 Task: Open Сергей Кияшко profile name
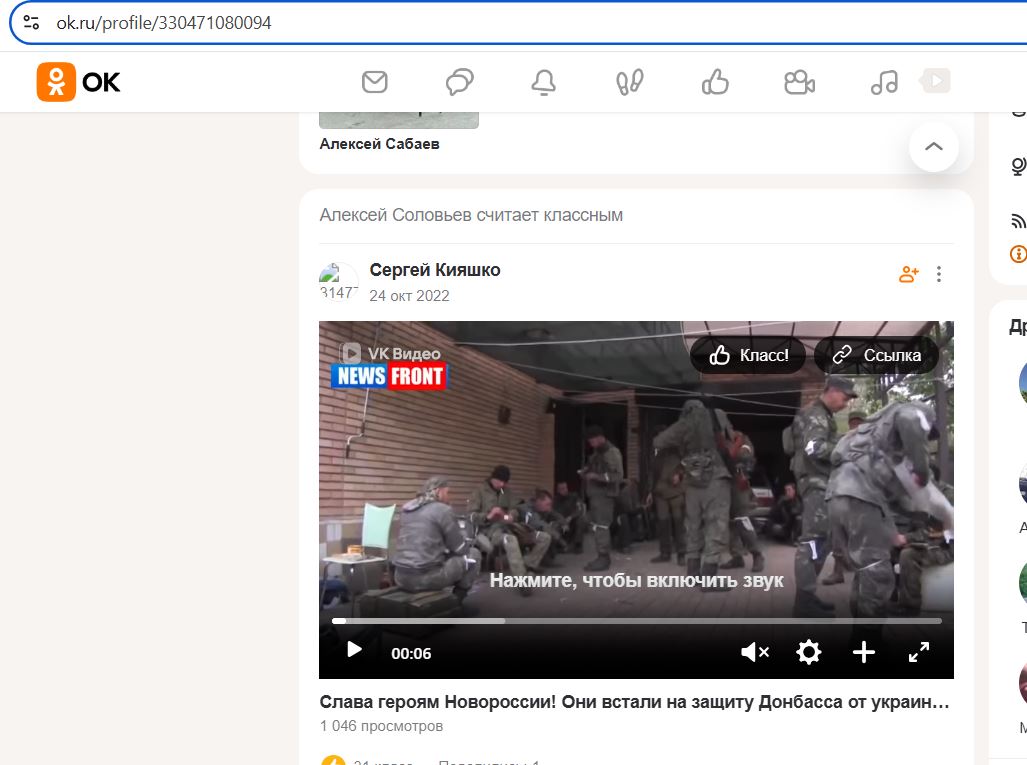[x=435, y=270]
